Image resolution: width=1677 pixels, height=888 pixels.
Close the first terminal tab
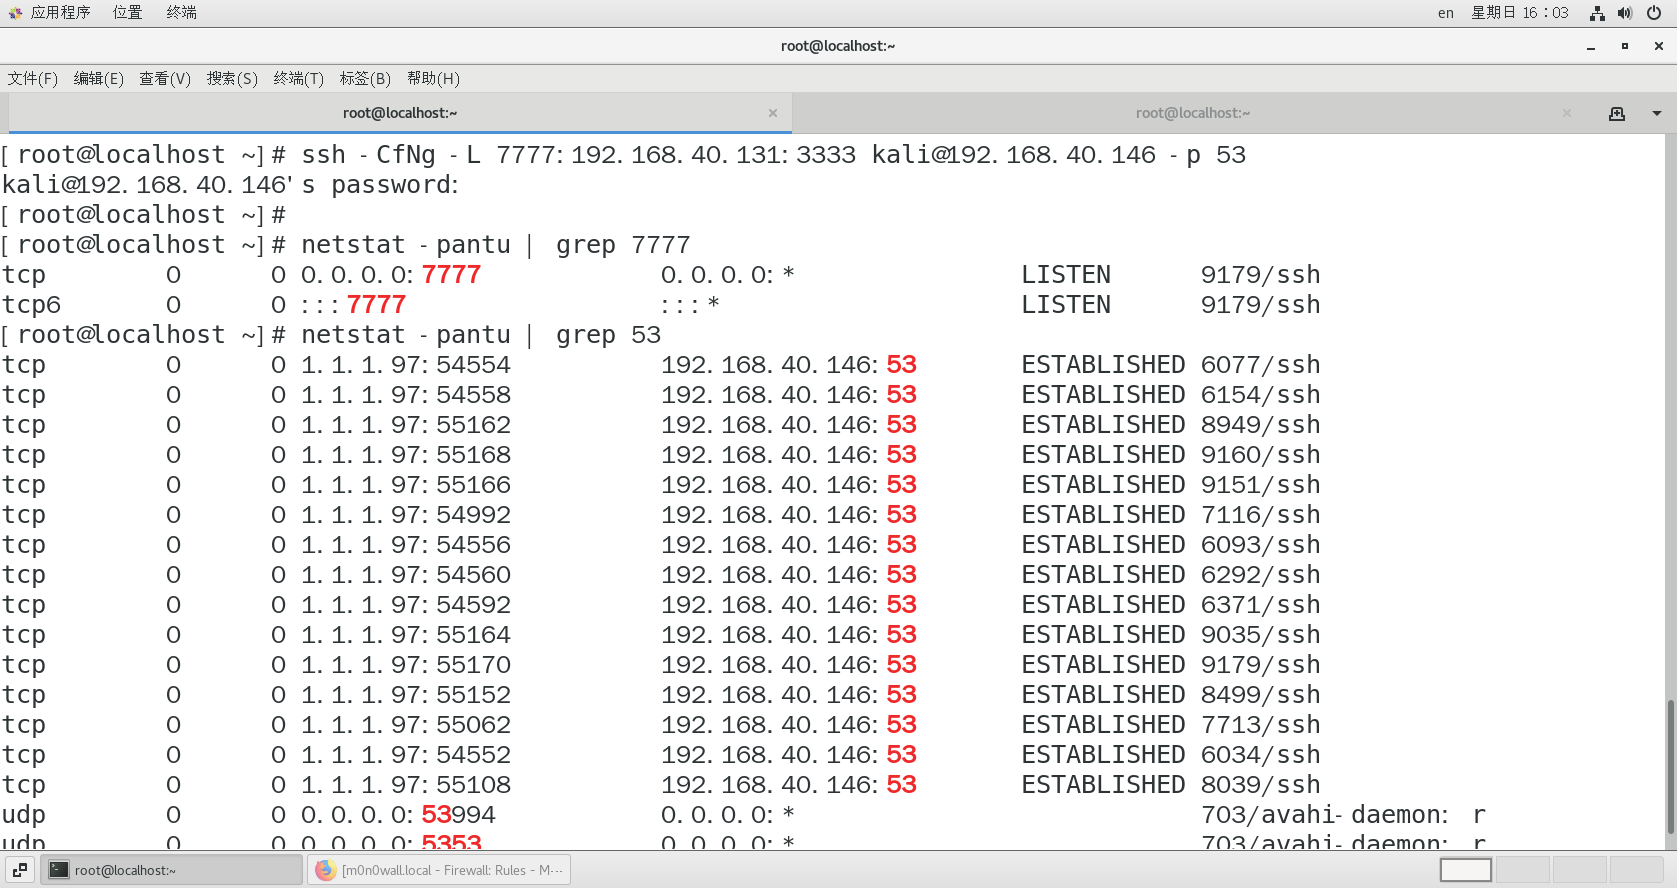point(773,113)
